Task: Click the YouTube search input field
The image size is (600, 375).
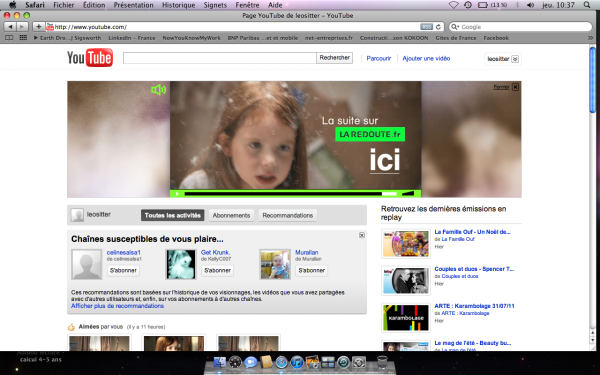Action: coord(220,58)
